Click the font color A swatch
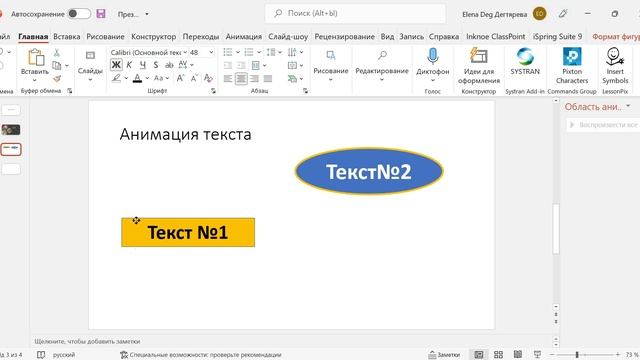This screenshot has height=360, width=640. point(138,78)
